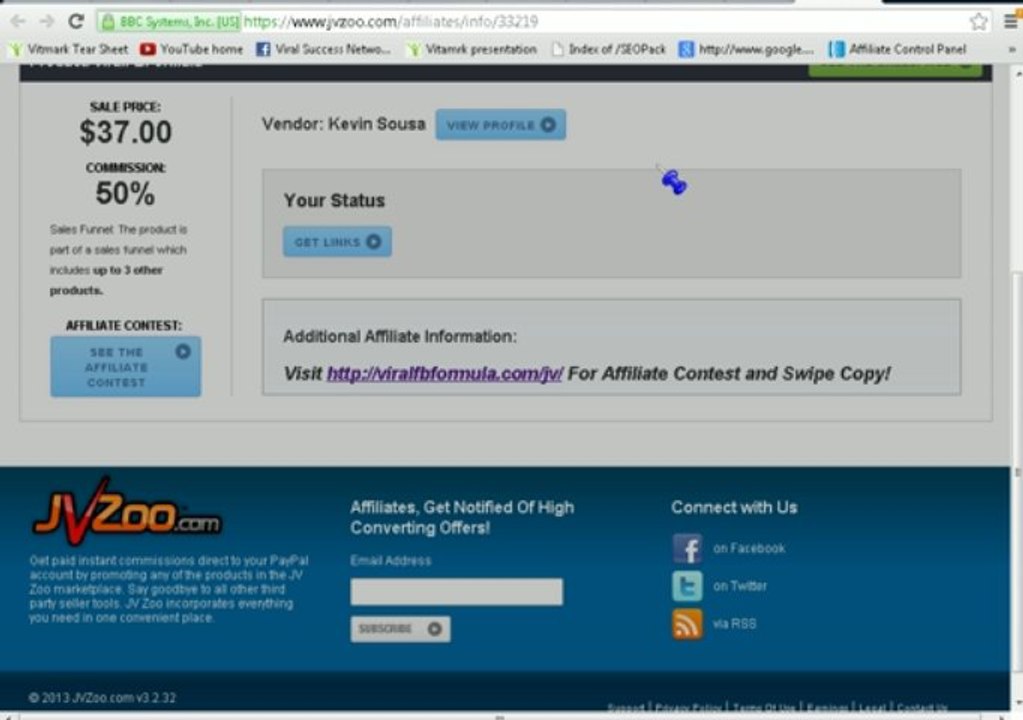Screen dimensions: 1023x720
Task: Click the Twitter icon in footer
Action: (687, 586)
